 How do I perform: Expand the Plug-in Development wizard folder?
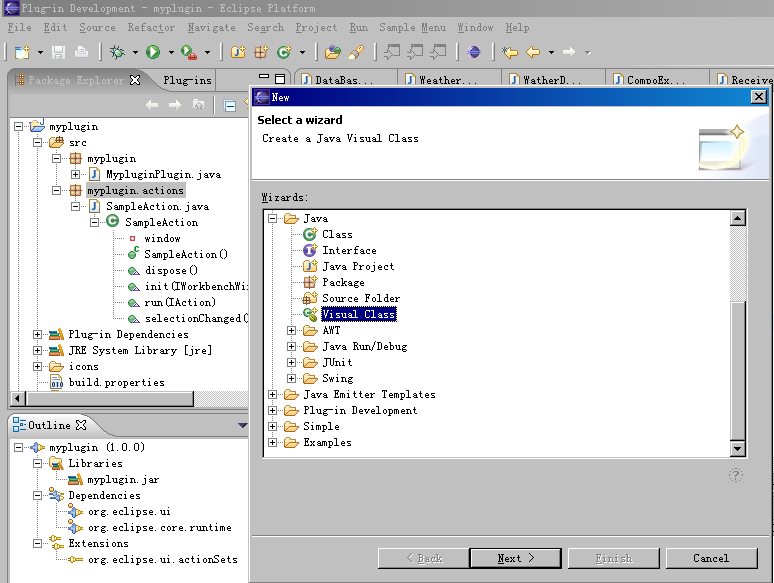click(272, 410)
